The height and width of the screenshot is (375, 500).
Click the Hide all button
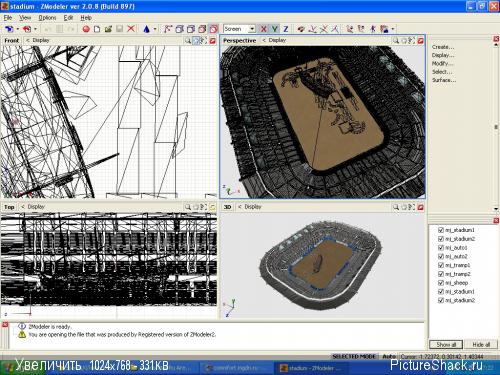(481, 344)
